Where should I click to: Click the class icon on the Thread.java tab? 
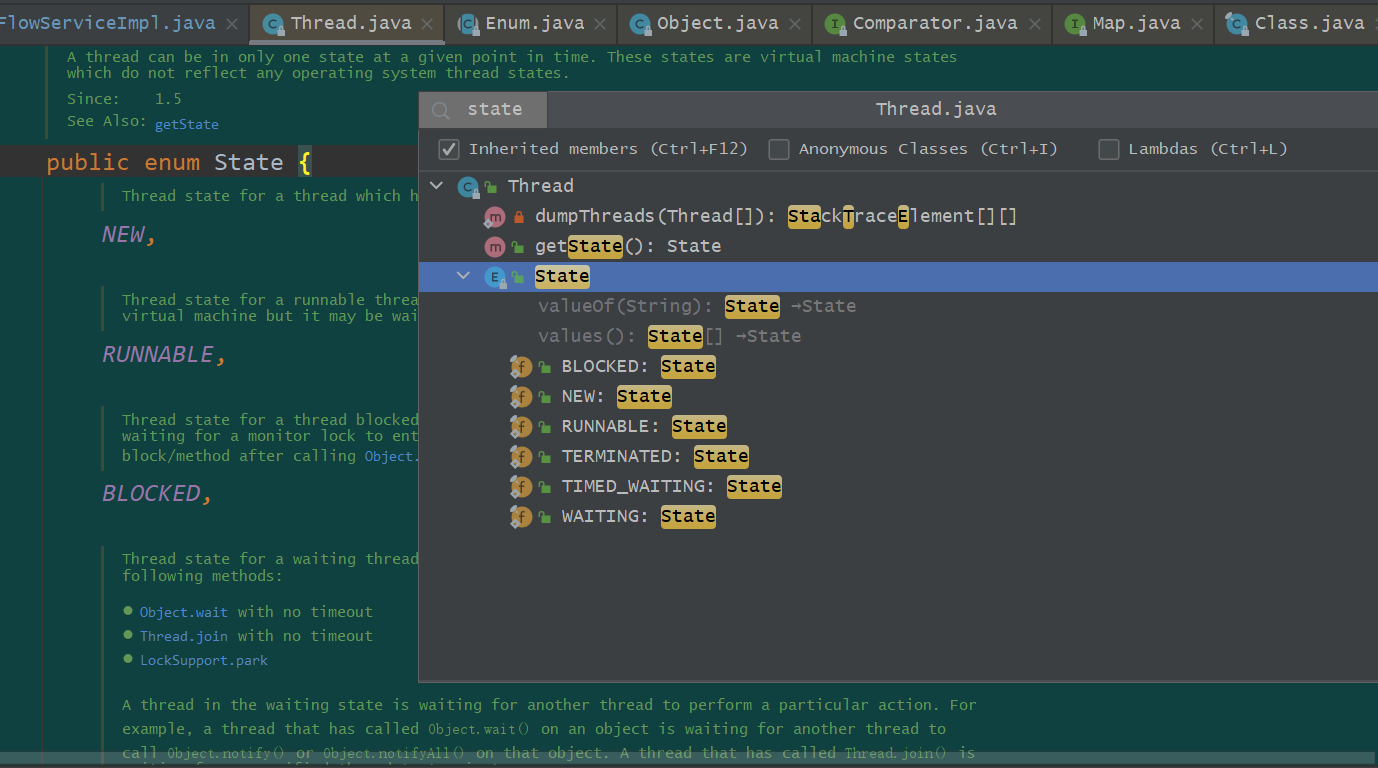coord(272,24)
